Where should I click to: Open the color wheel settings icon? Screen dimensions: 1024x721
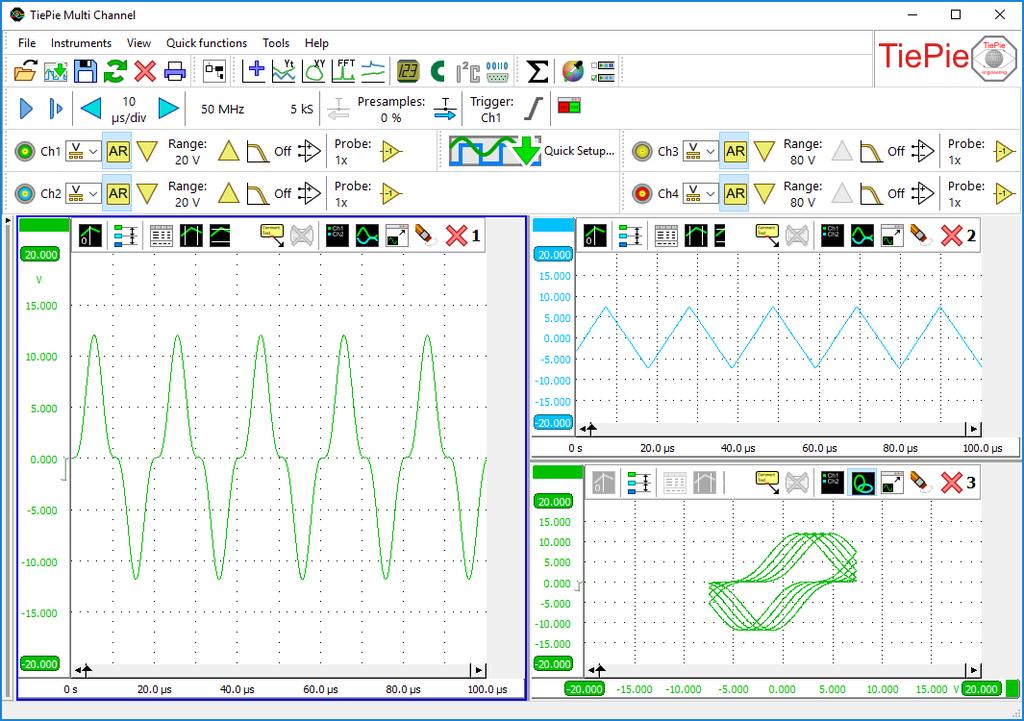point(573,71)
